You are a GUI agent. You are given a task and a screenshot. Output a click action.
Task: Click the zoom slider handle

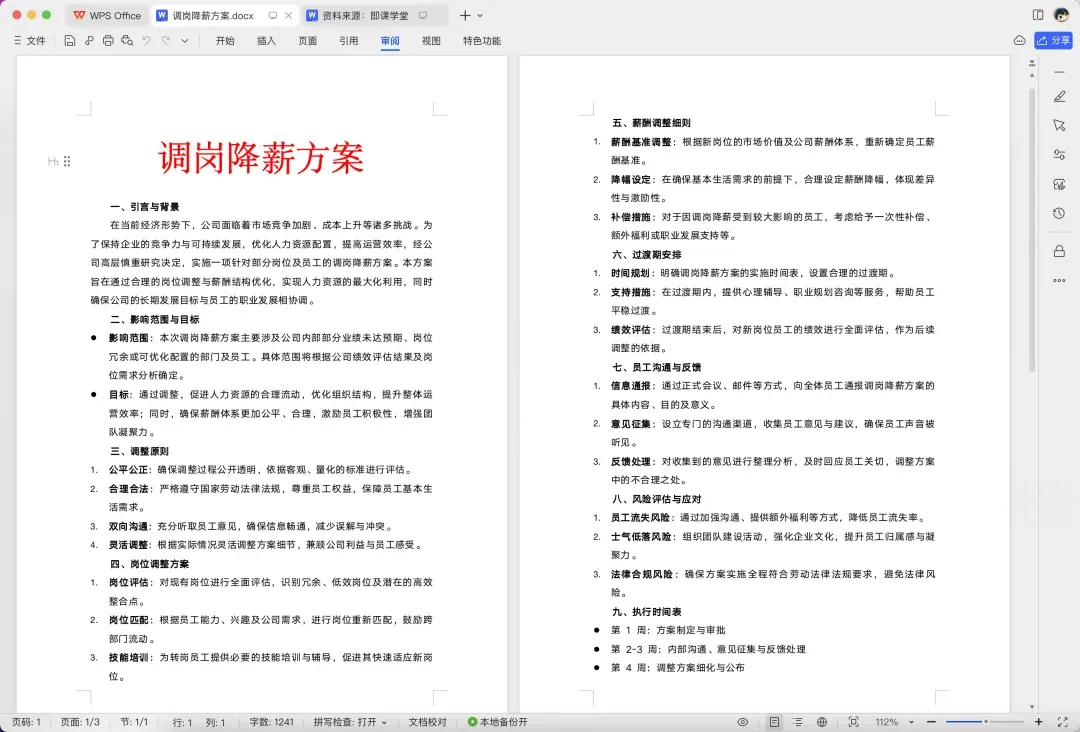click(986, 722)
